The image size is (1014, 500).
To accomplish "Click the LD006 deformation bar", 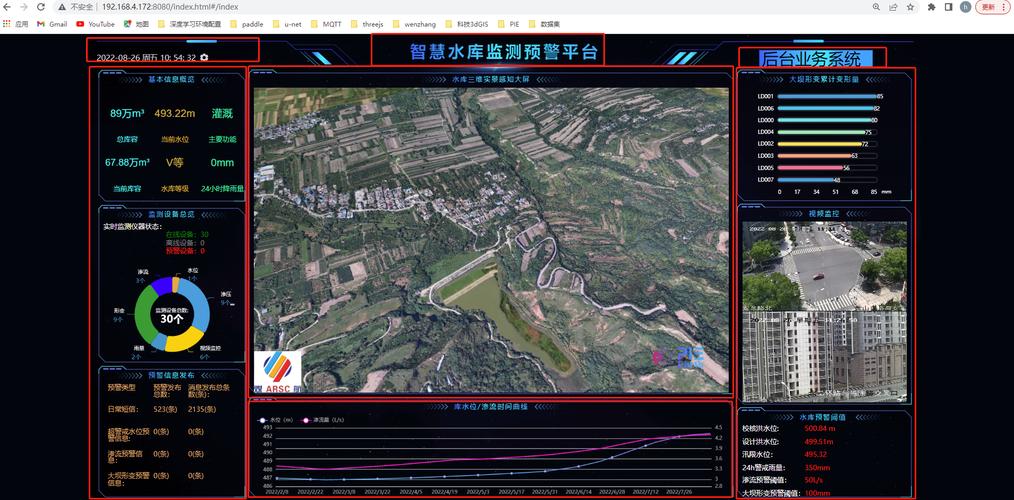I will (825, 109).
